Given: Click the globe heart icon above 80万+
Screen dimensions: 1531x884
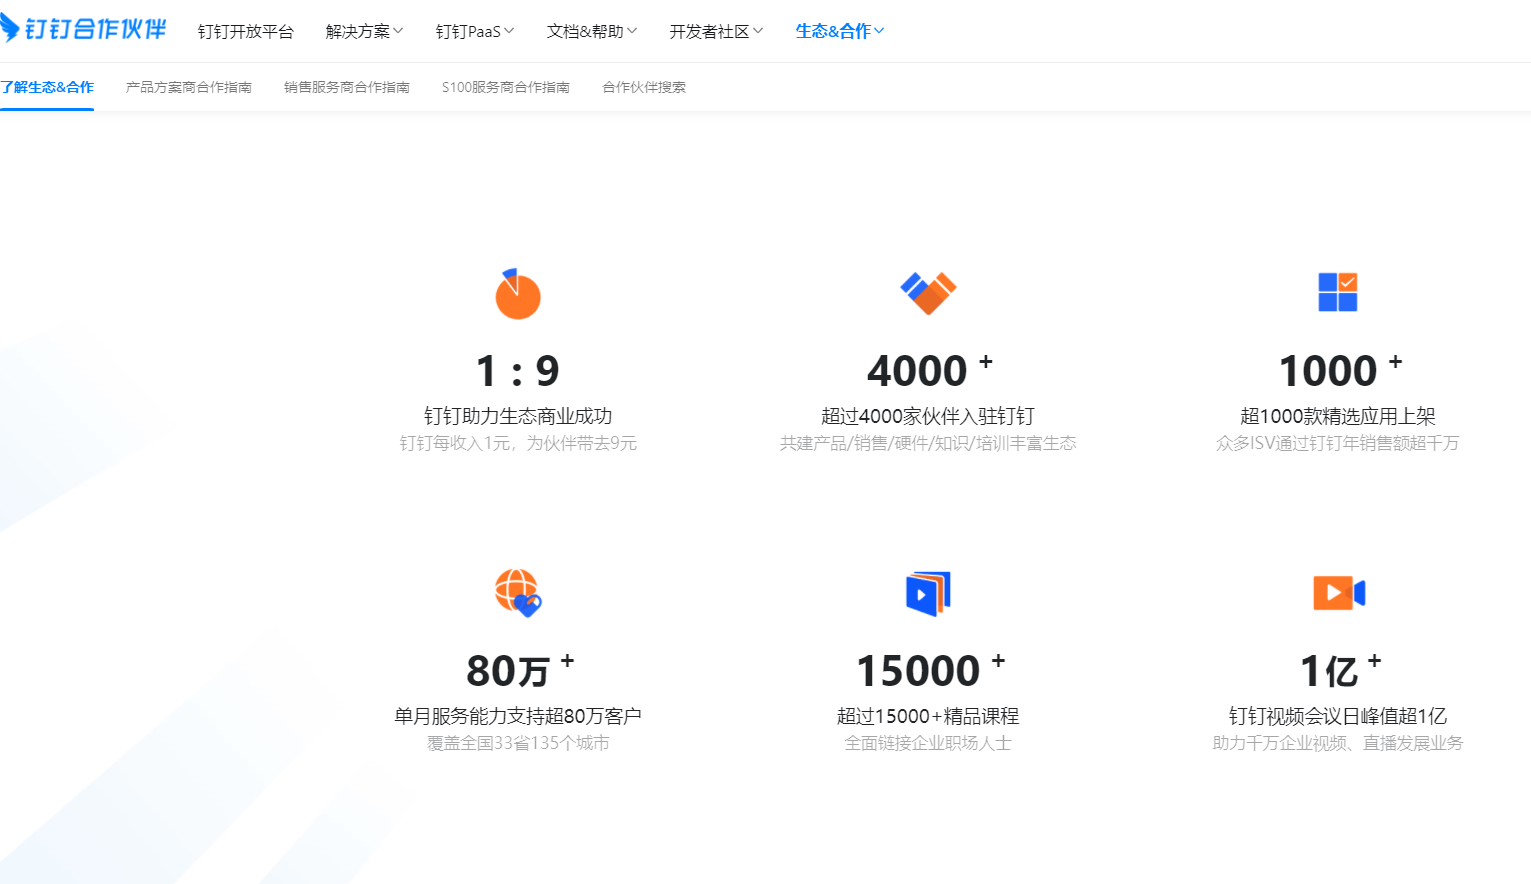Looking at the screenshot, I should point(518,593).
